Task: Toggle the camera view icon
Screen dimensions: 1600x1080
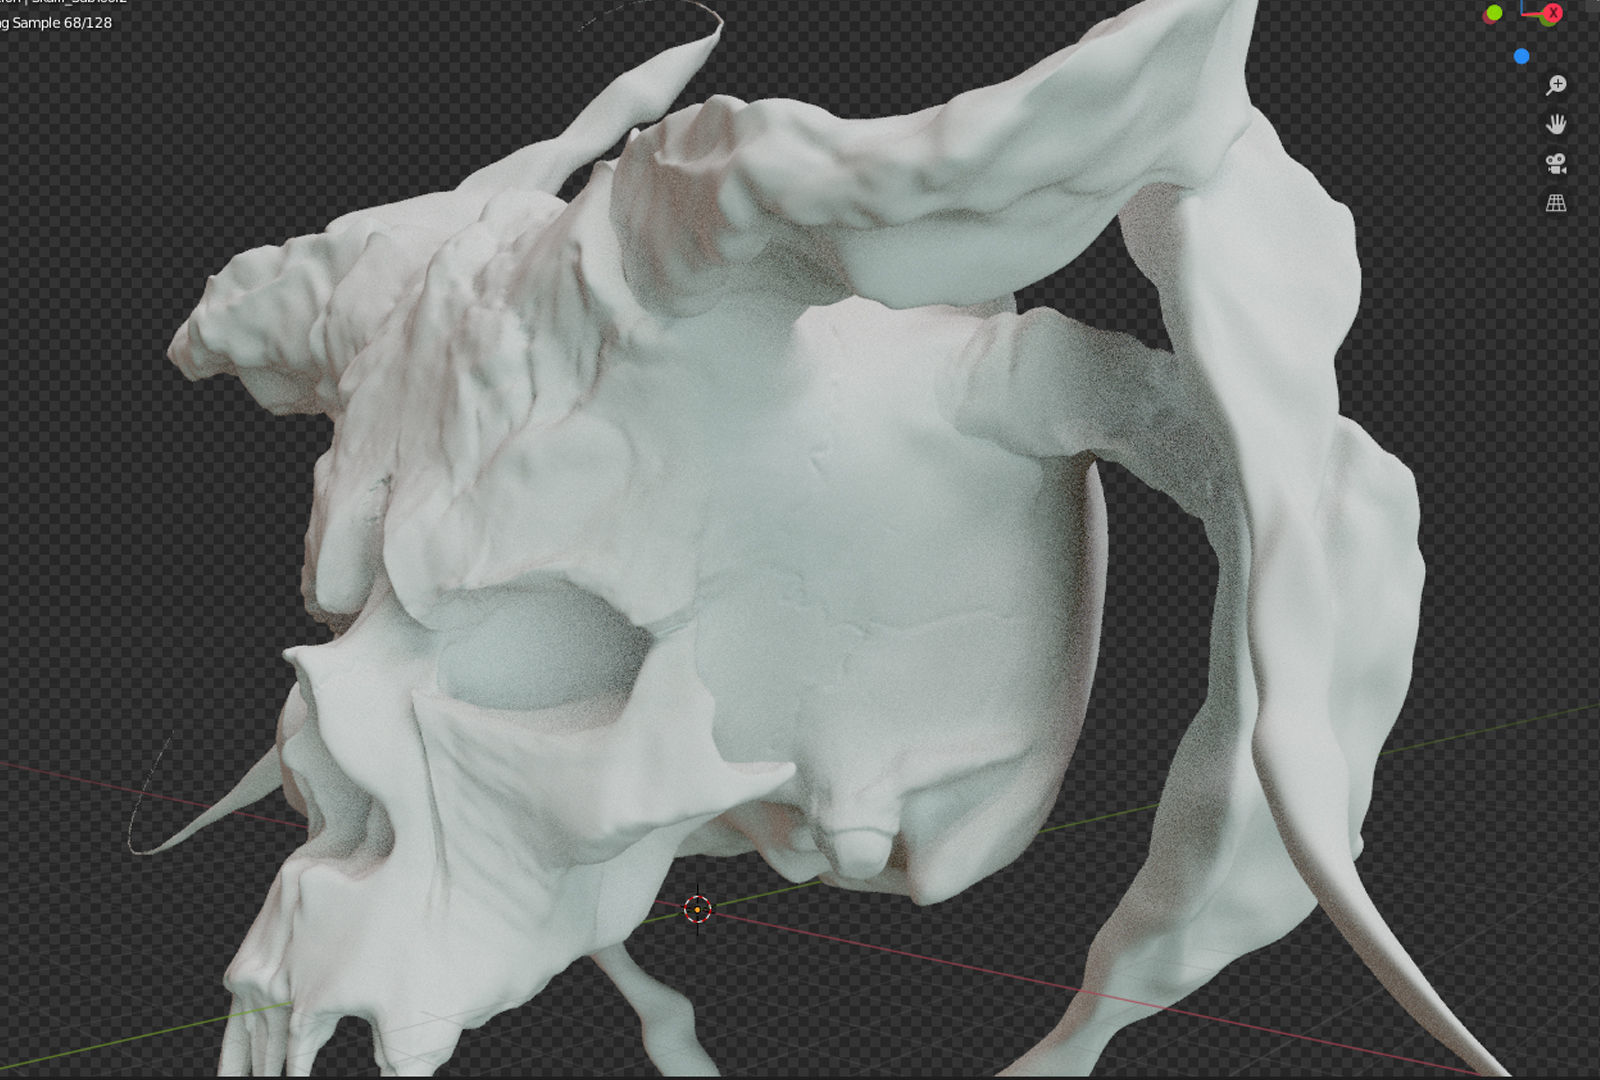Action: (x=1556, y=163)
